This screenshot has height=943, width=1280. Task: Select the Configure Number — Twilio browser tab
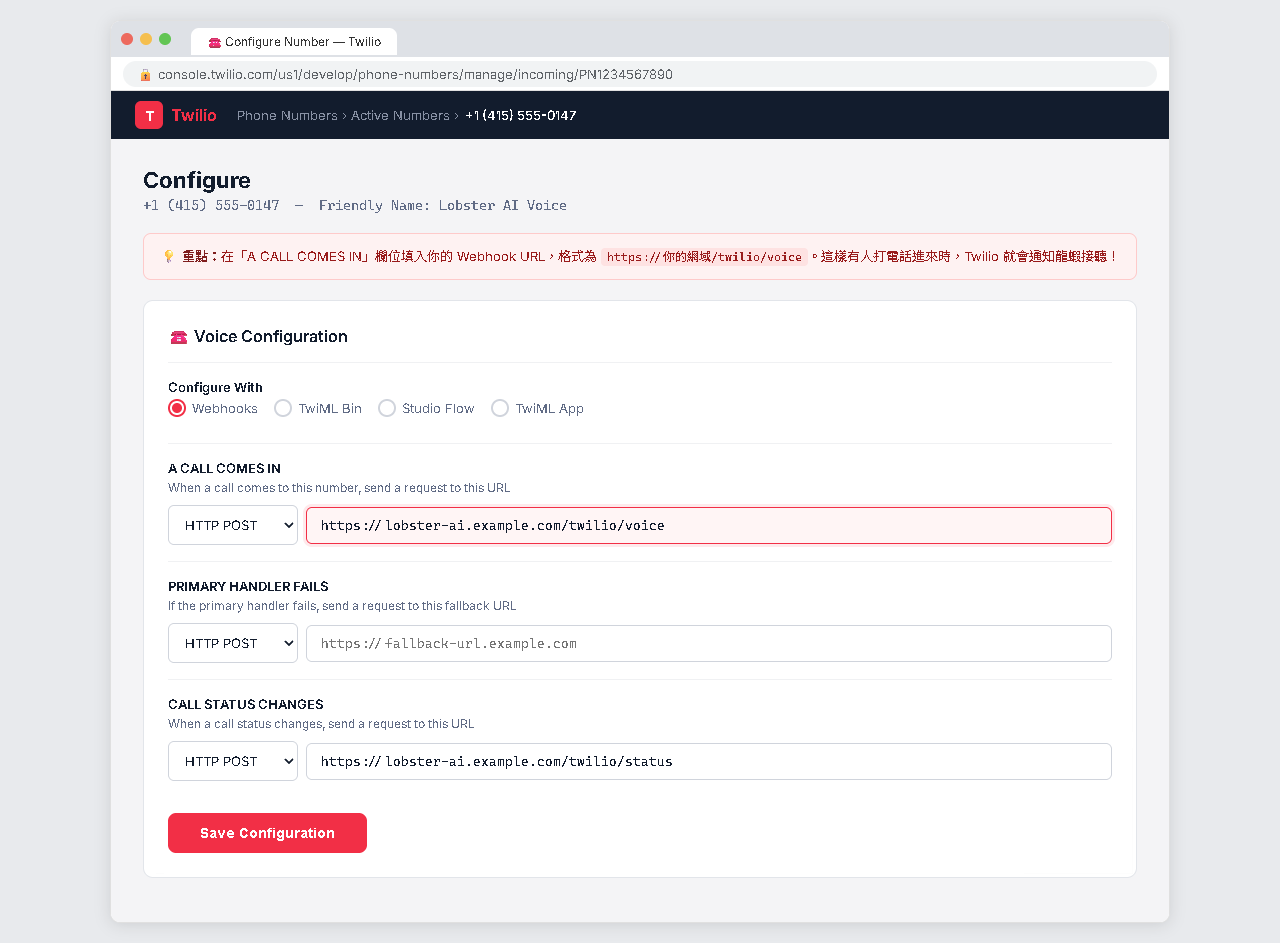click(x=294, y=42)
